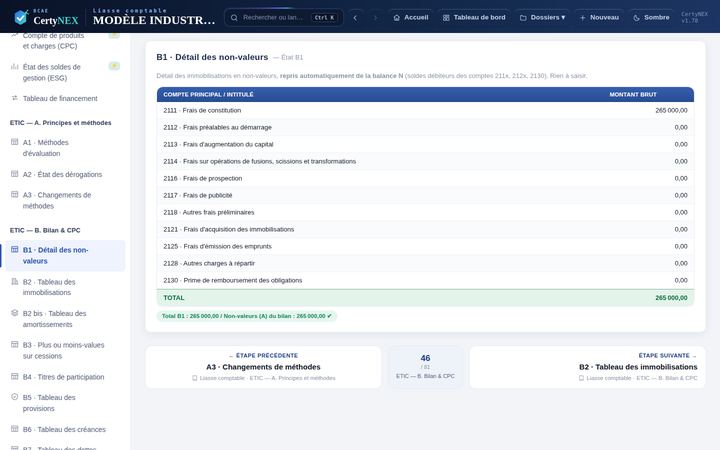This screenshot has height=450, width=720.
Task: Open Tableau de bord in the top bar
Action: point(474,17)
